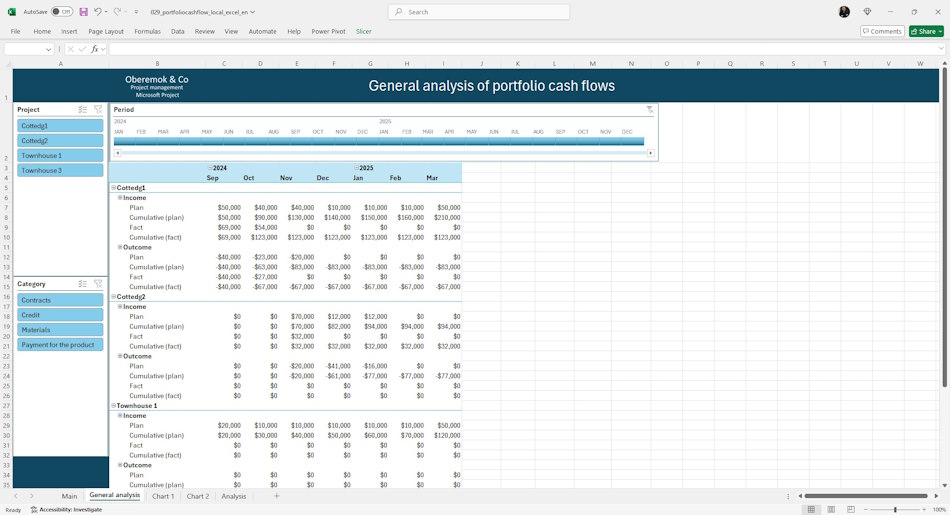The width and height of the screenshot is (950, 515).
Task: Collapse the Cottedg1 row group
Action: [x=113, y=188]
